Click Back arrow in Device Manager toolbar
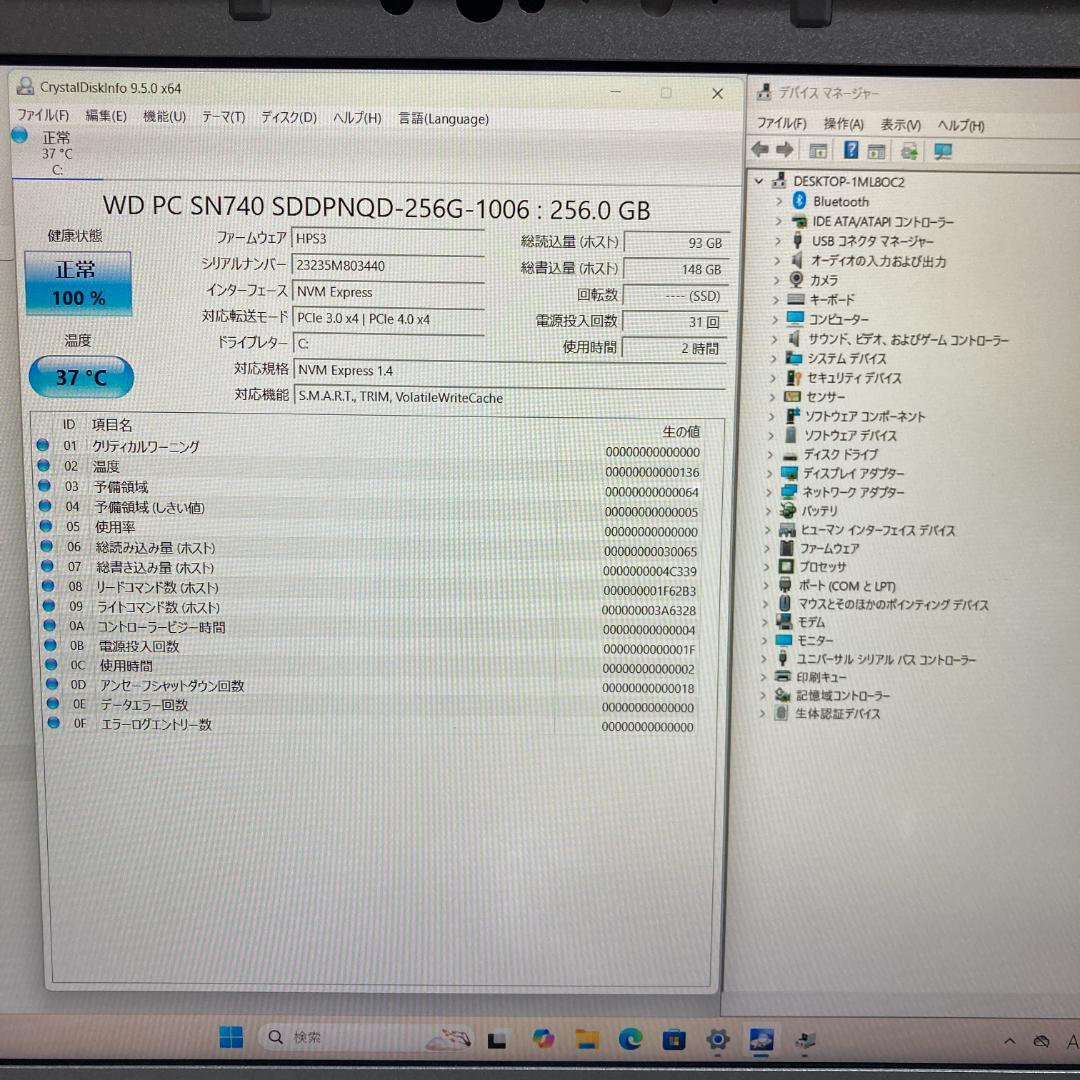 (760, 149)
